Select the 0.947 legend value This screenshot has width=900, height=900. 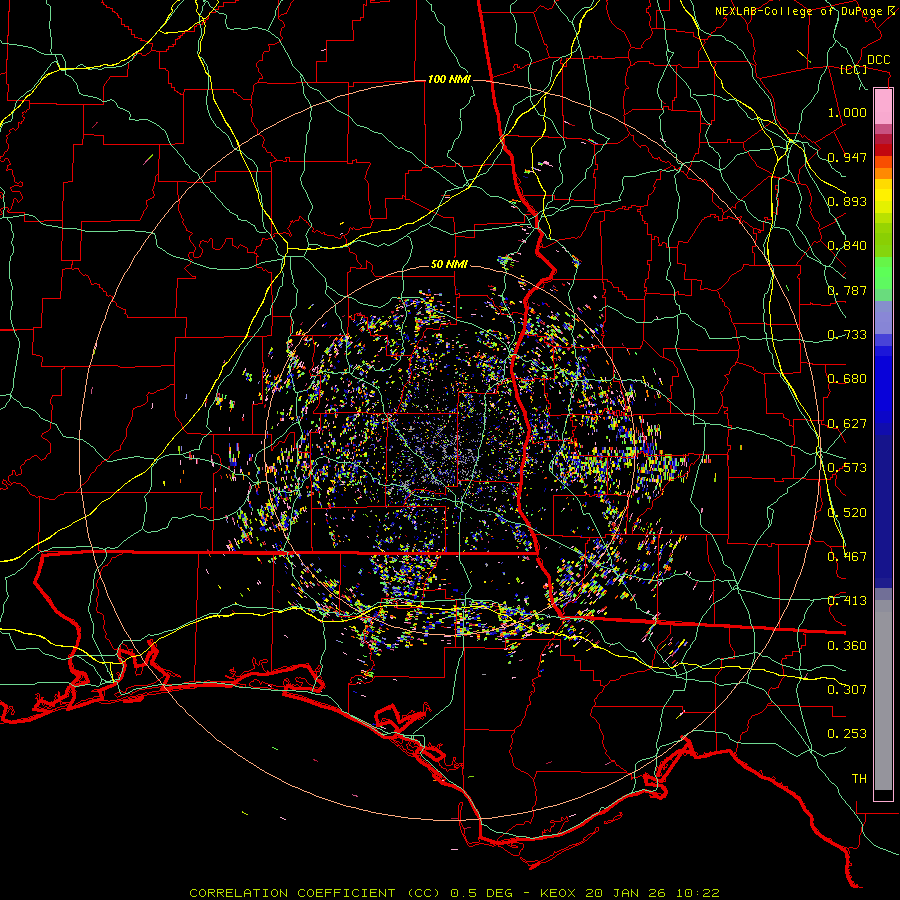847,157
